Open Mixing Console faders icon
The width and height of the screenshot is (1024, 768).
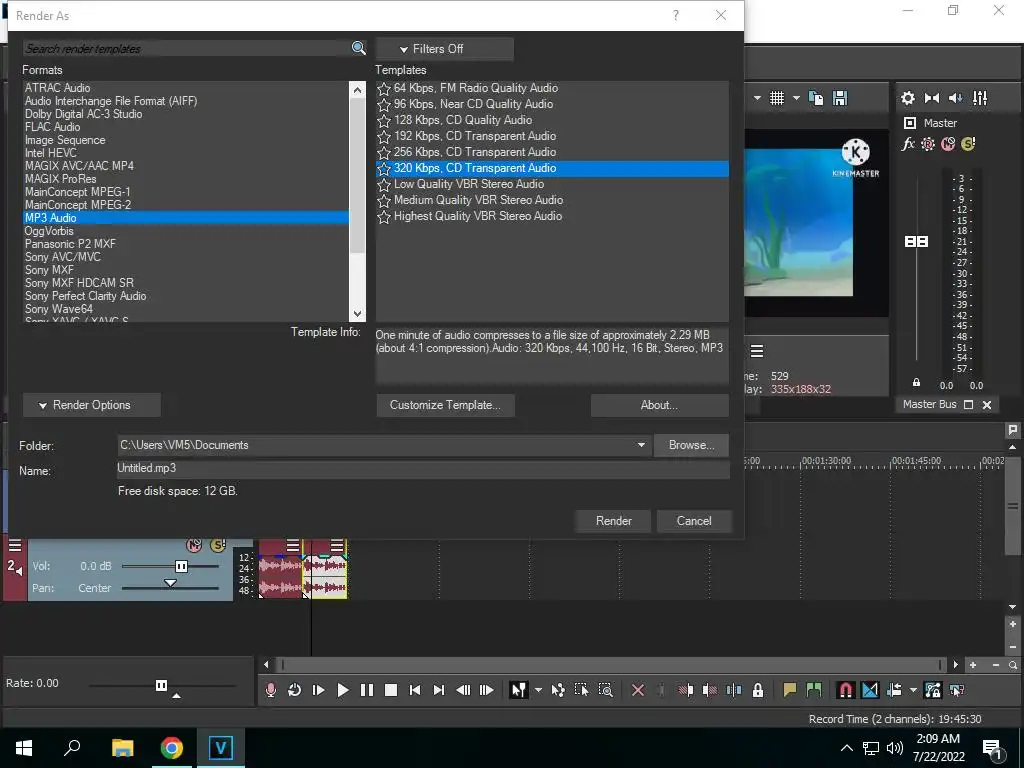click(x=980, y=98)
